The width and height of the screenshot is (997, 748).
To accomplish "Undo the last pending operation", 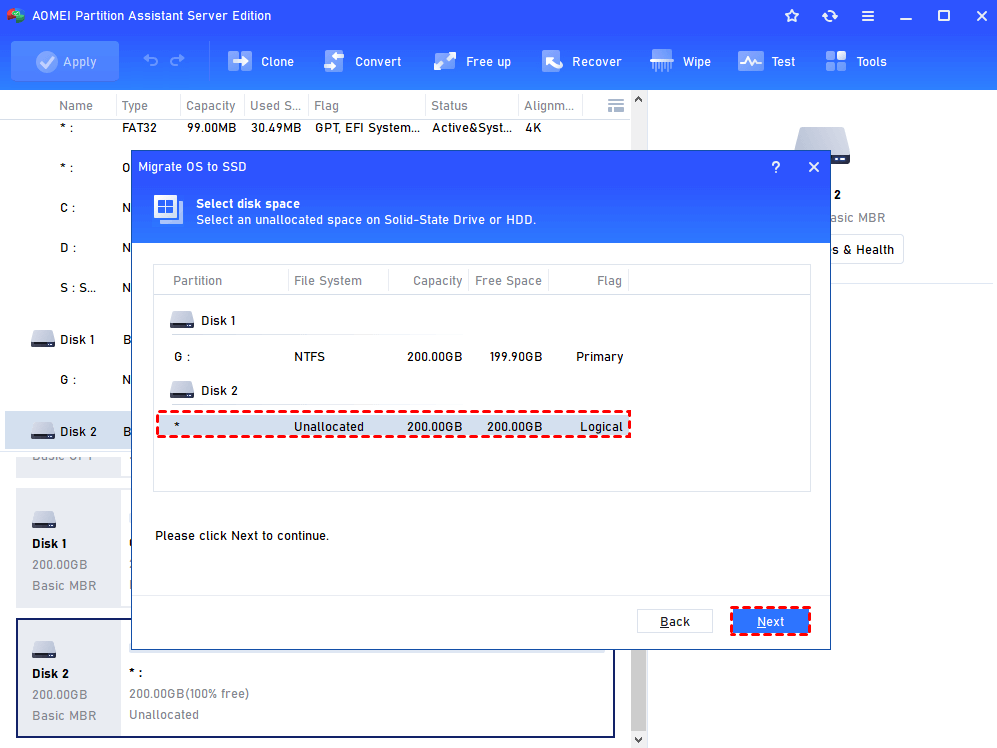I will tap(151, 60).
